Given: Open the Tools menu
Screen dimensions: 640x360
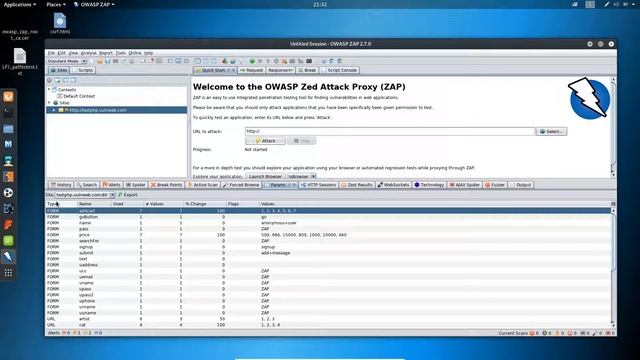Looking at the screenshot, I should (x=120, y=53).
